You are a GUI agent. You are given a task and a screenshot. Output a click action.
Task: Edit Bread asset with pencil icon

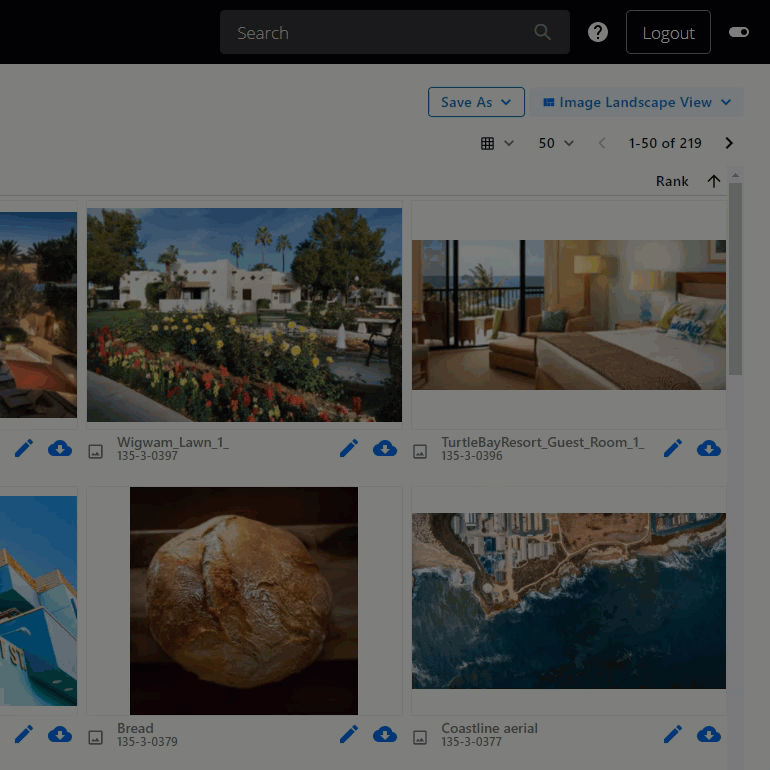(349, 735)
